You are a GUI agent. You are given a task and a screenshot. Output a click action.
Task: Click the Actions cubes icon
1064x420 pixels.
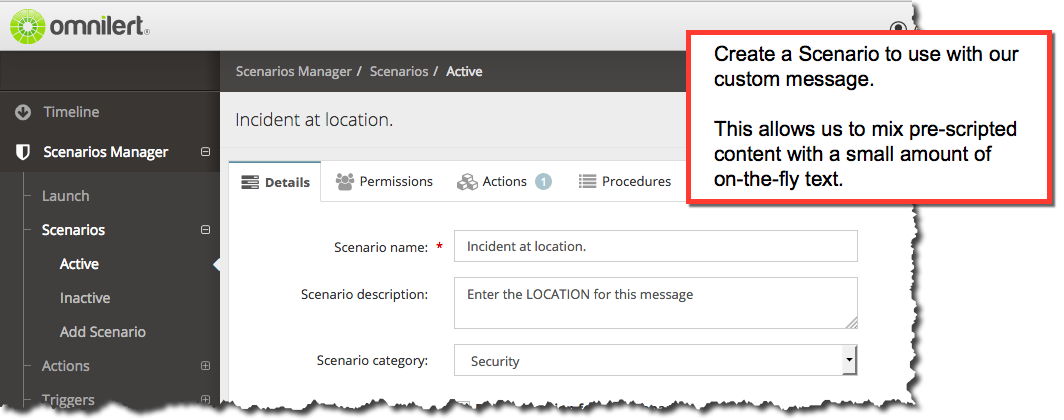467,182
